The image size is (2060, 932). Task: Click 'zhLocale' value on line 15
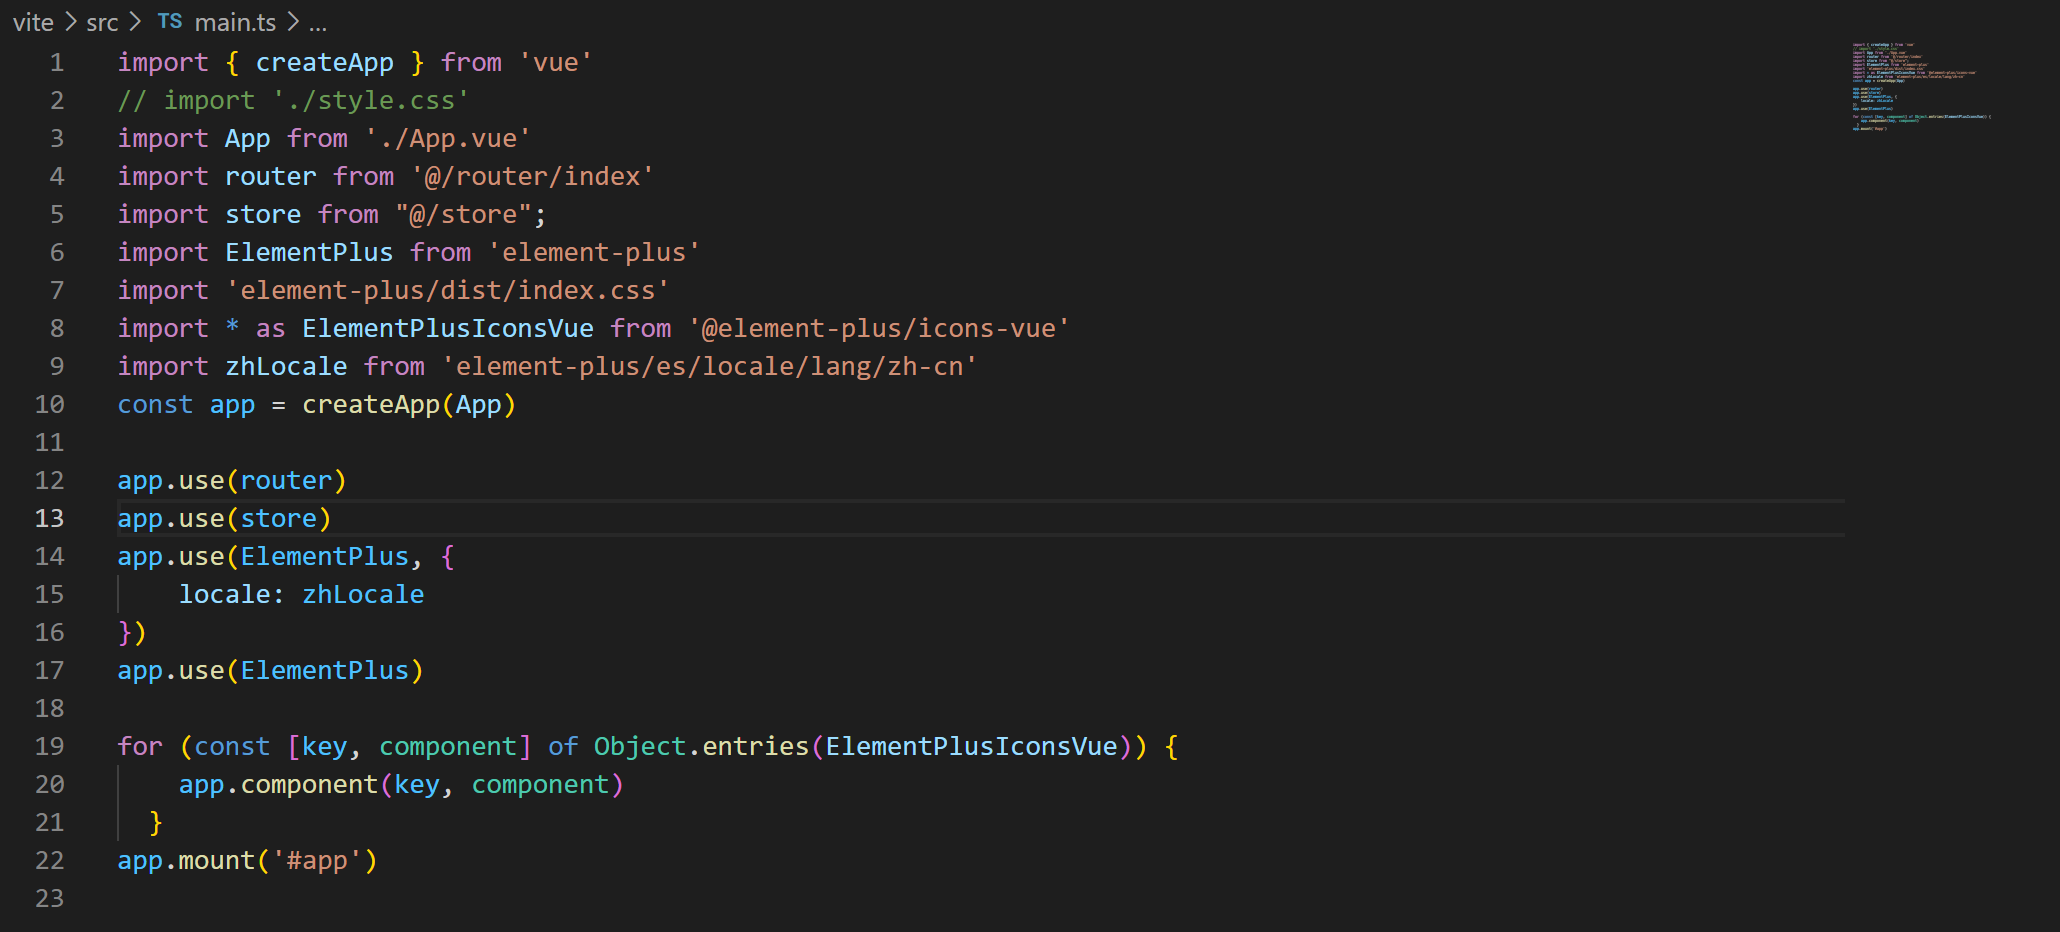tap(363, 594)
